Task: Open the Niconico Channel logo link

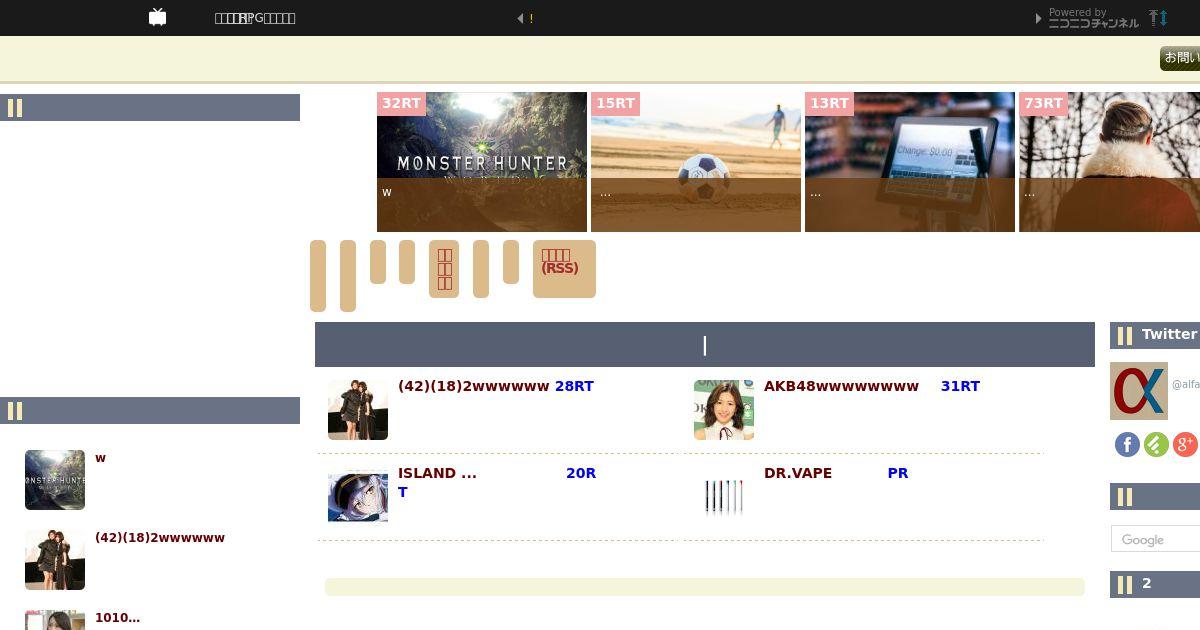Action: 1093,18
